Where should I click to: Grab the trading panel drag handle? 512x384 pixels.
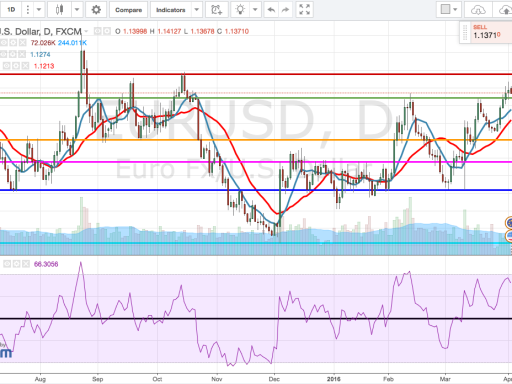click(x=465, y=32)
